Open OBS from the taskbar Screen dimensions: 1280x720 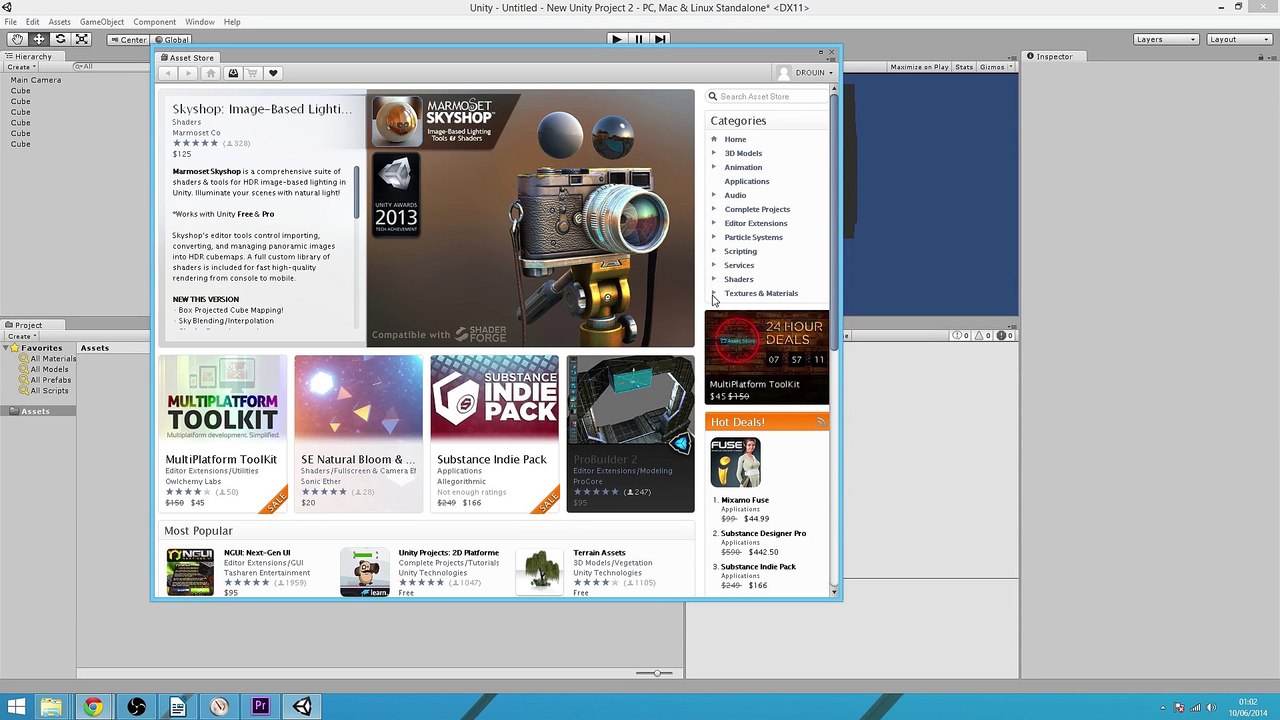[136, 707]
